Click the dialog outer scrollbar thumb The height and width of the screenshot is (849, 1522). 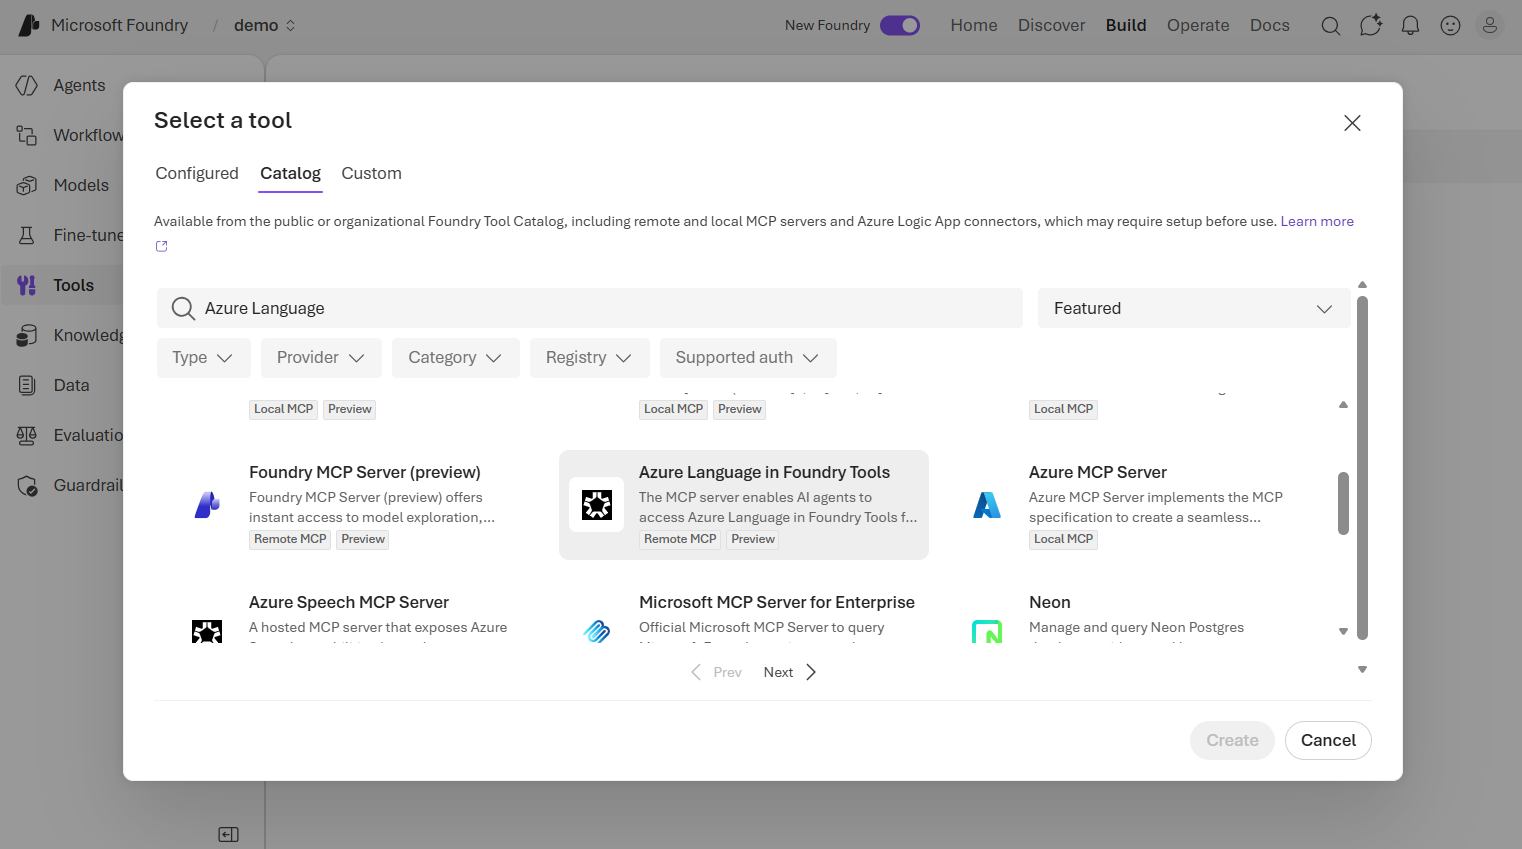coord(1362,467)
